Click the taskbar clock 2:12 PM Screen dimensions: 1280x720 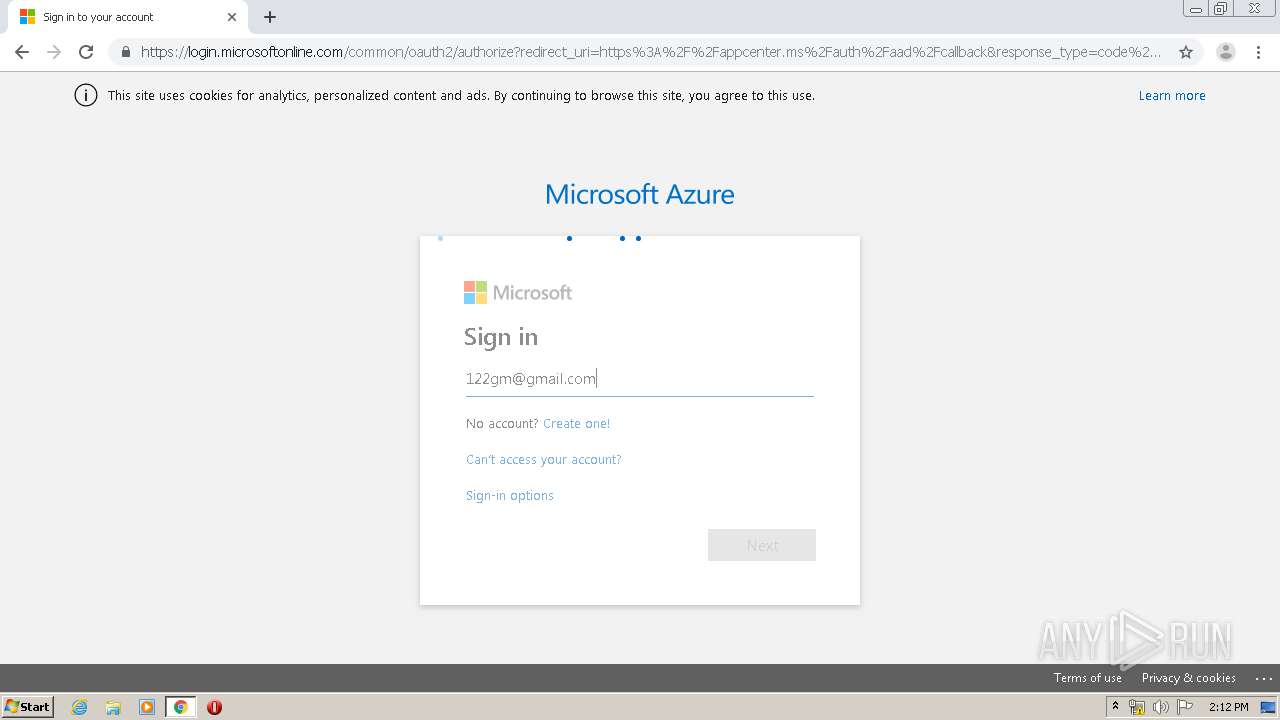click(x=1229, y=707)
